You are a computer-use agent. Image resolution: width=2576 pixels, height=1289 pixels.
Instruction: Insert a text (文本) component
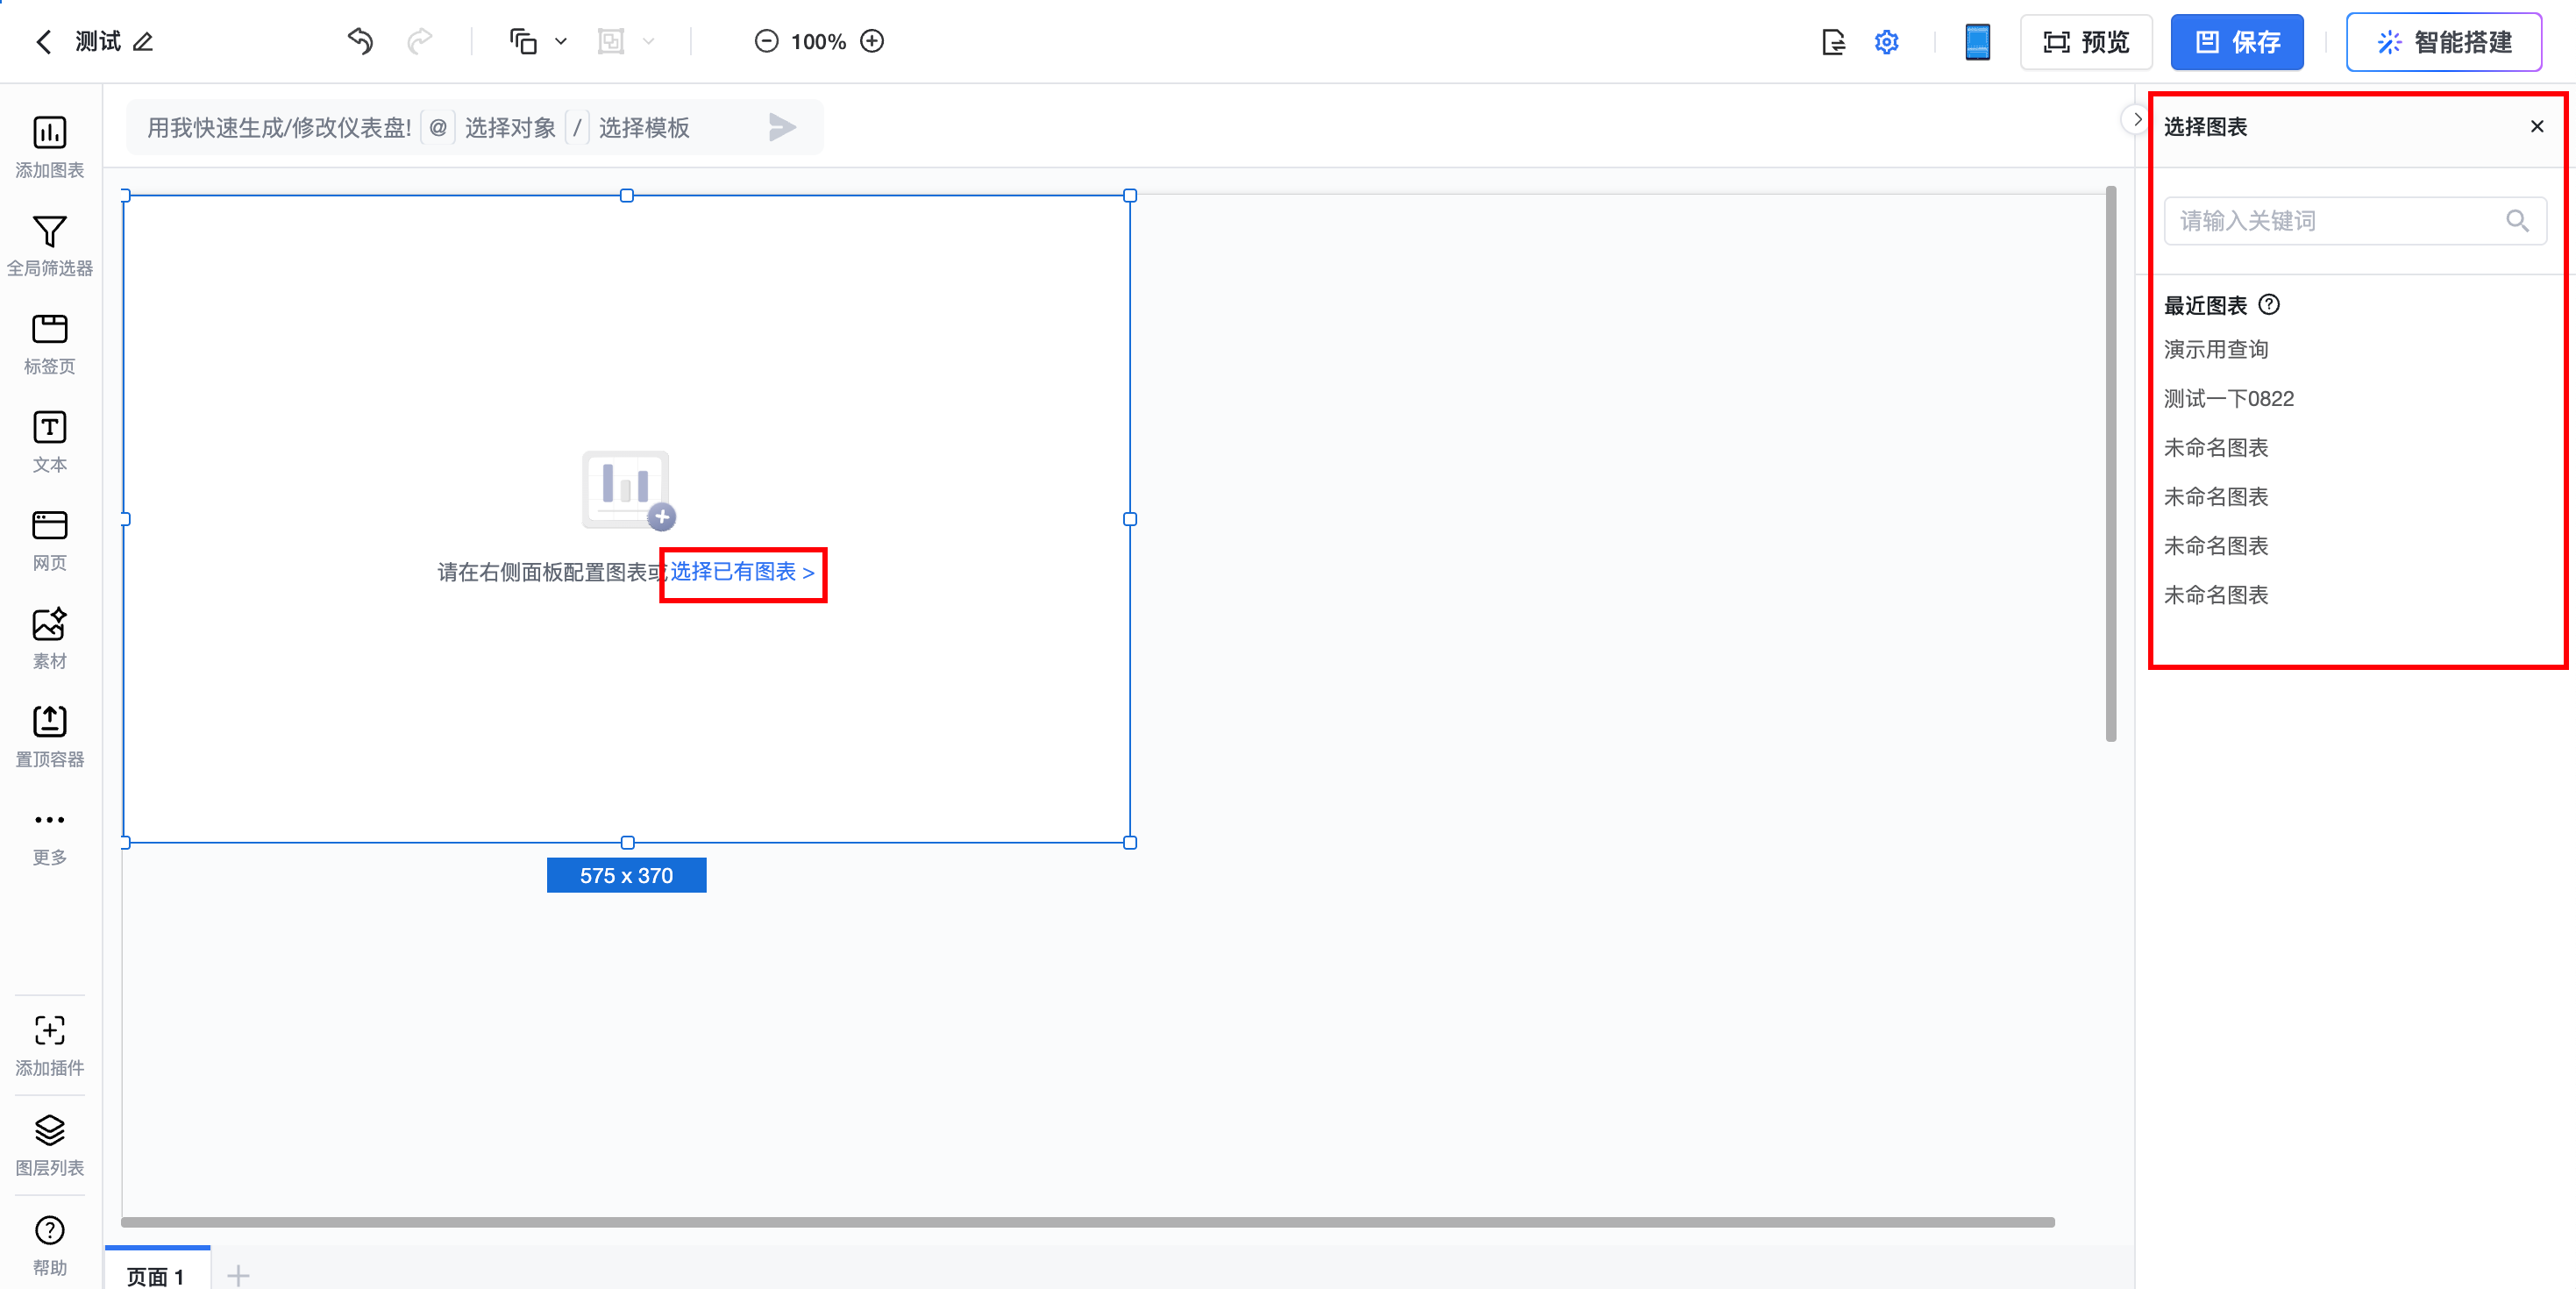(49, 440)
